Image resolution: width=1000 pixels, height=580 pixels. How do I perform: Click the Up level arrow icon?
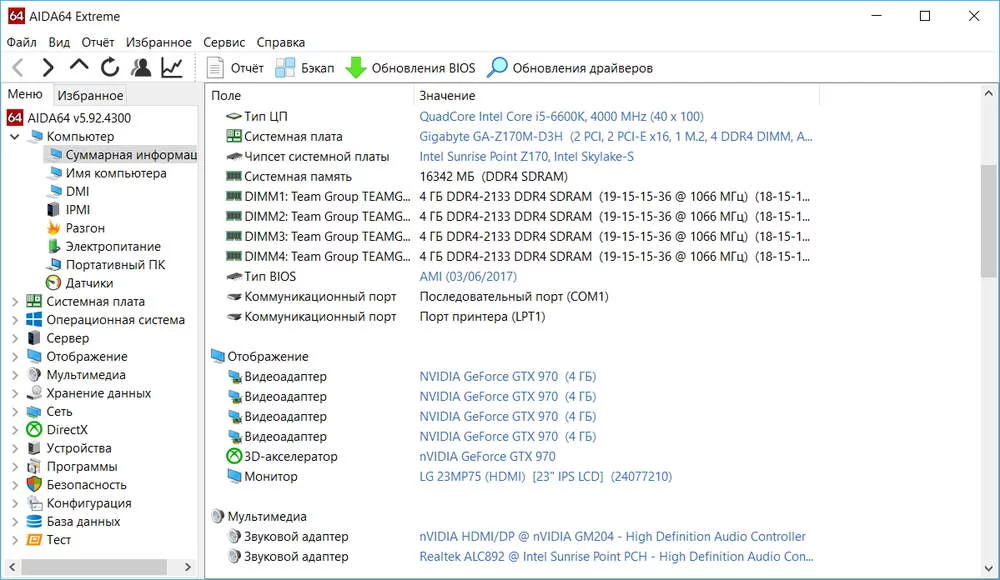coord(79,66)
